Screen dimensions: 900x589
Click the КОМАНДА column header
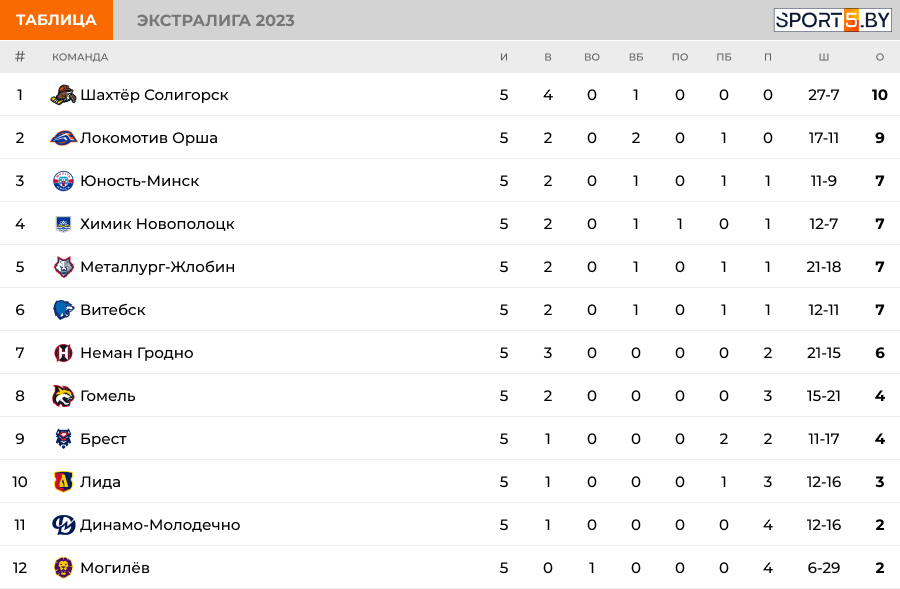(80, 57)
